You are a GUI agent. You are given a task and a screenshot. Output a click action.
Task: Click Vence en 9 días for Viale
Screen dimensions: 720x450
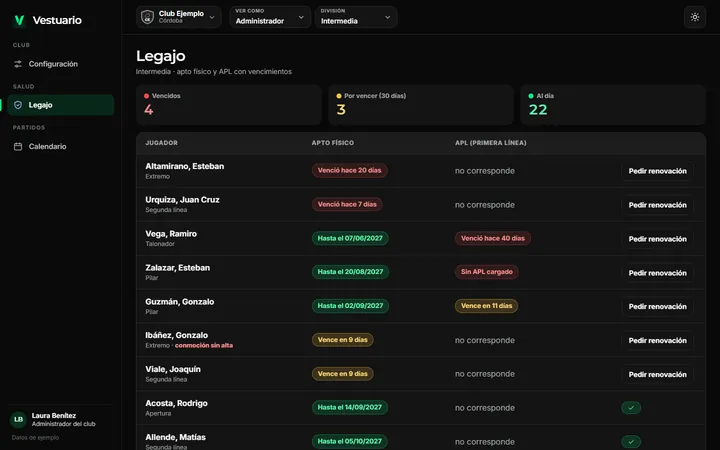(x=343, y=374)
